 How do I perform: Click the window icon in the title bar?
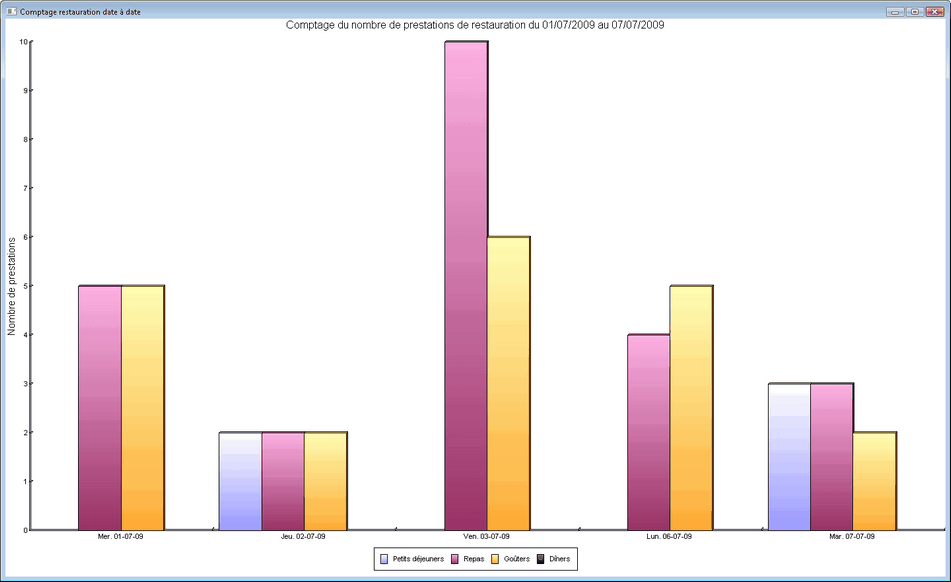click(11, 11)
